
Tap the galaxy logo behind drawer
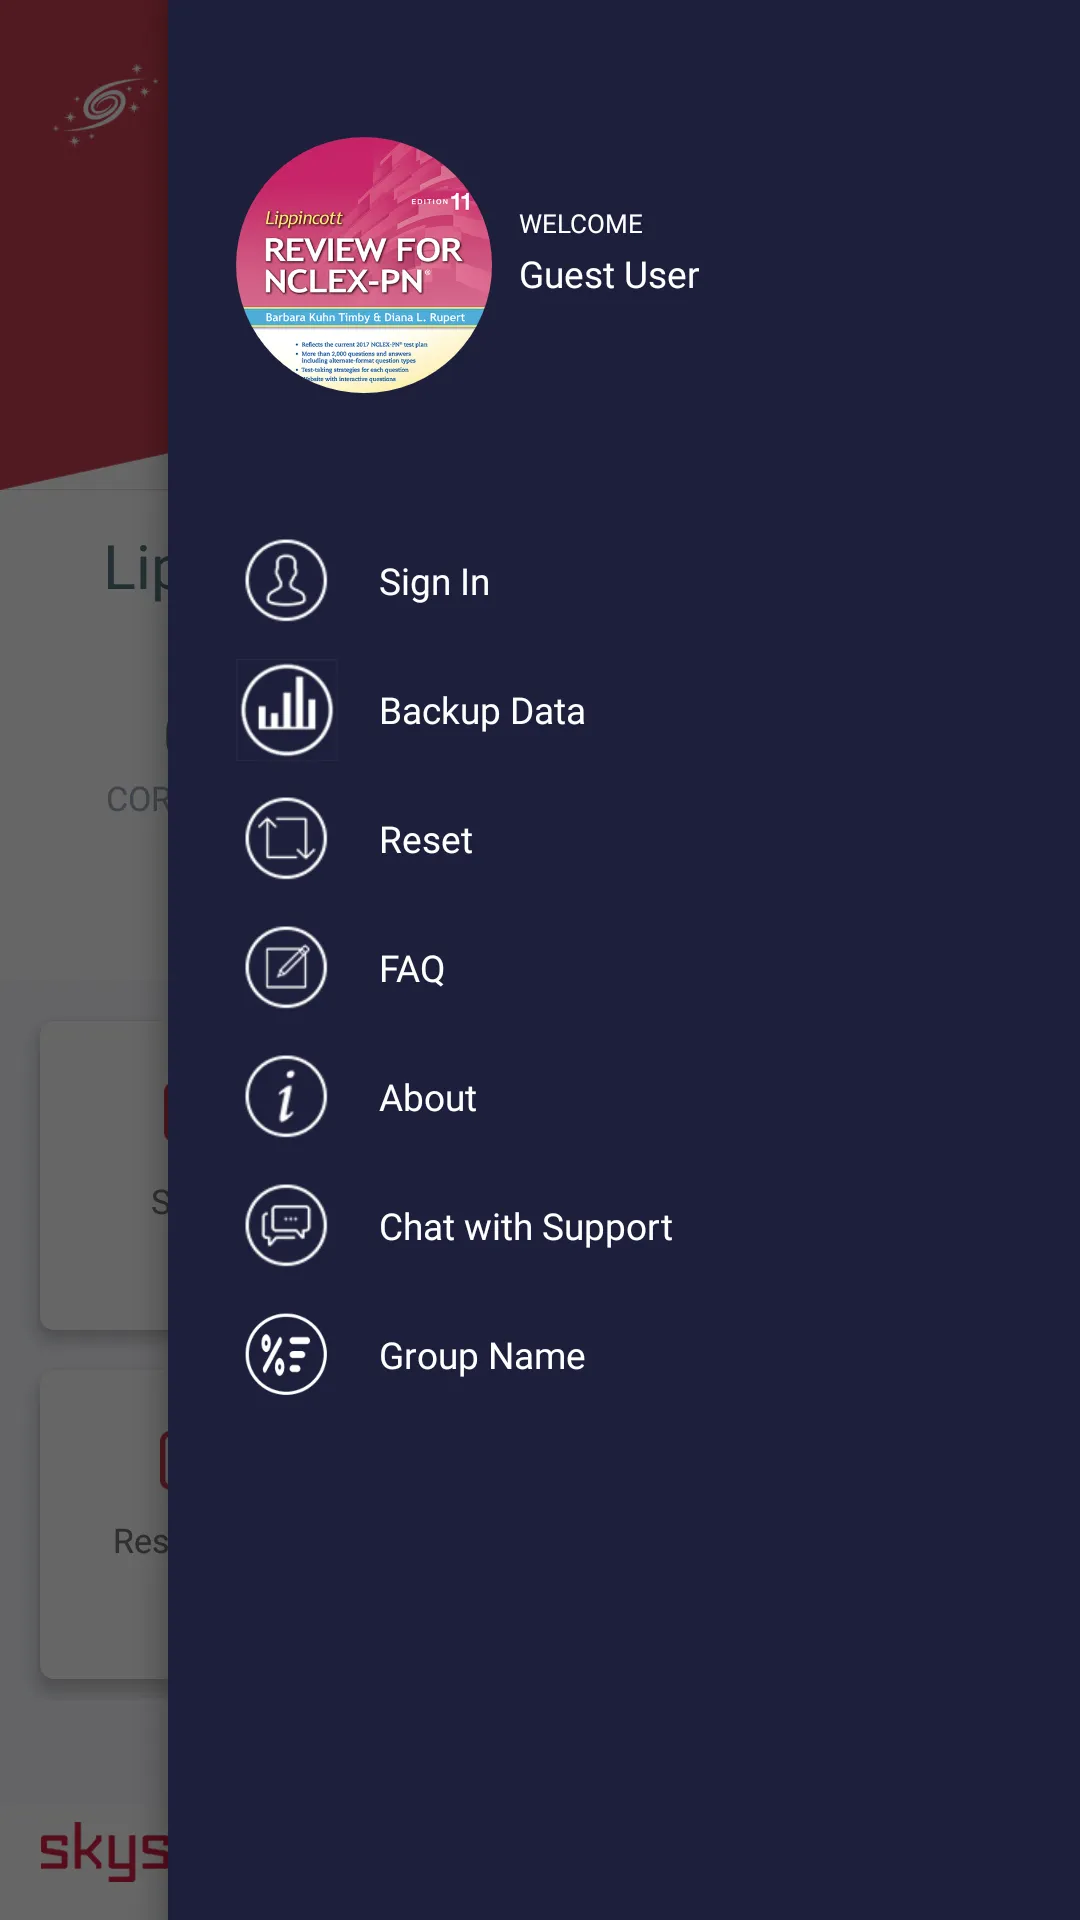(x=107, y=104)
